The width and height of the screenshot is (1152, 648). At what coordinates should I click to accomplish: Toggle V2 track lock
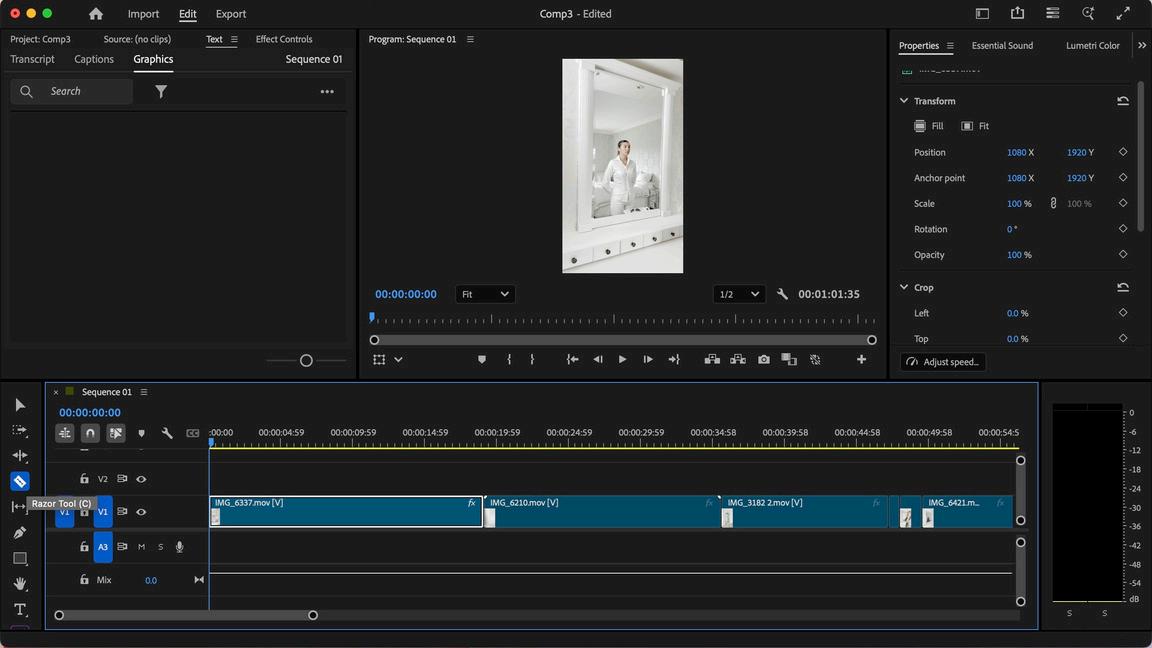pos(84,479)
